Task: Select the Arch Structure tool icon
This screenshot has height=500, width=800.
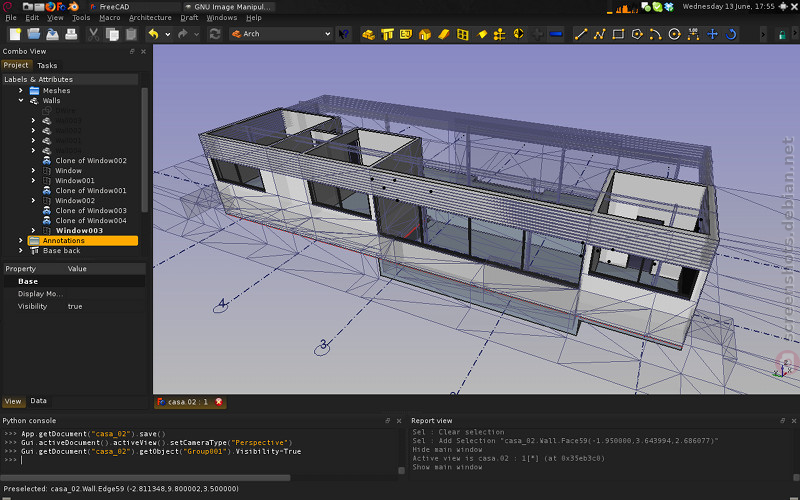Action: pyautogui.click(x=387, y=34)
